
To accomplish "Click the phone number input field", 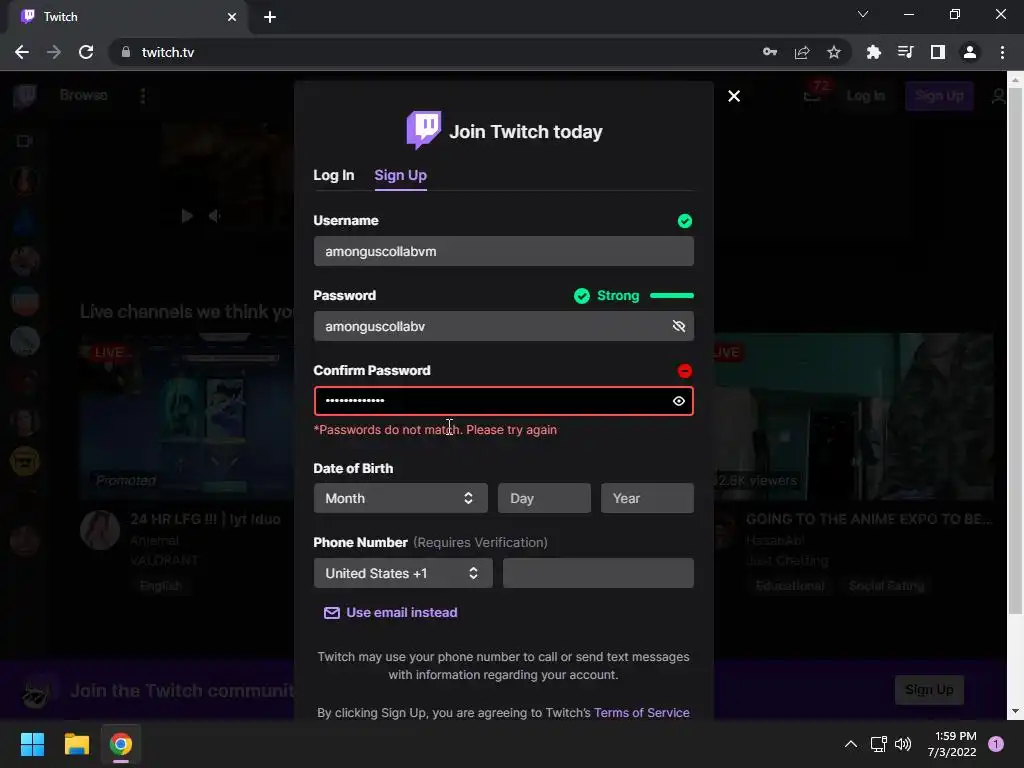I will pos(598,573).
